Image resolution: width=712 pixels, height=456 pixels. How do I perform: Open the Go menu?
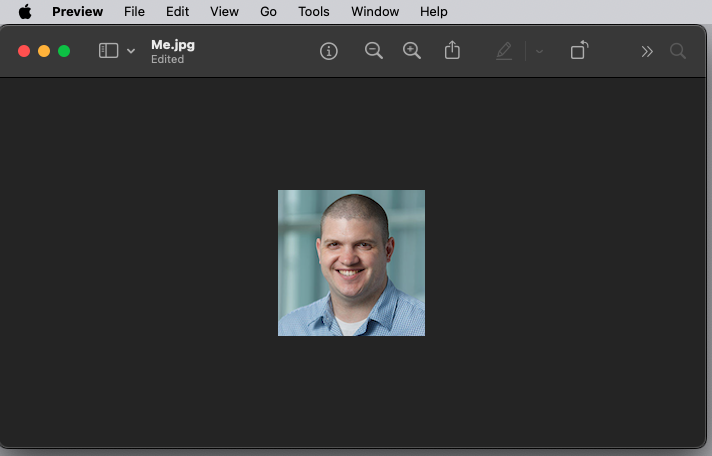point(268,11)
